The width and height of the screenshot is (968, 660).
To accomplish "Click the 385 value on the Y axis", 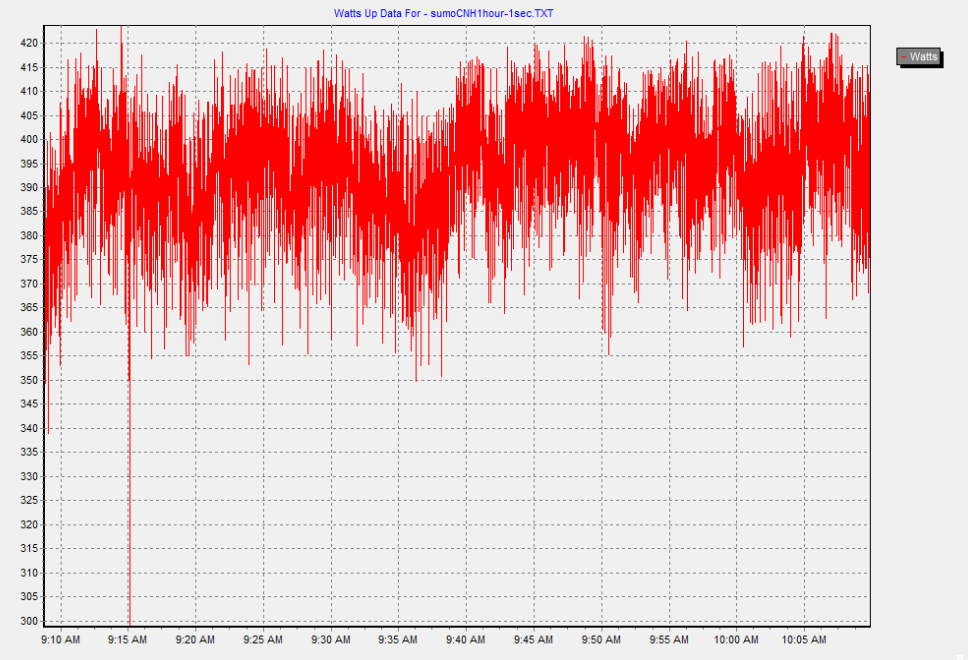I will [x=29, y=212].
